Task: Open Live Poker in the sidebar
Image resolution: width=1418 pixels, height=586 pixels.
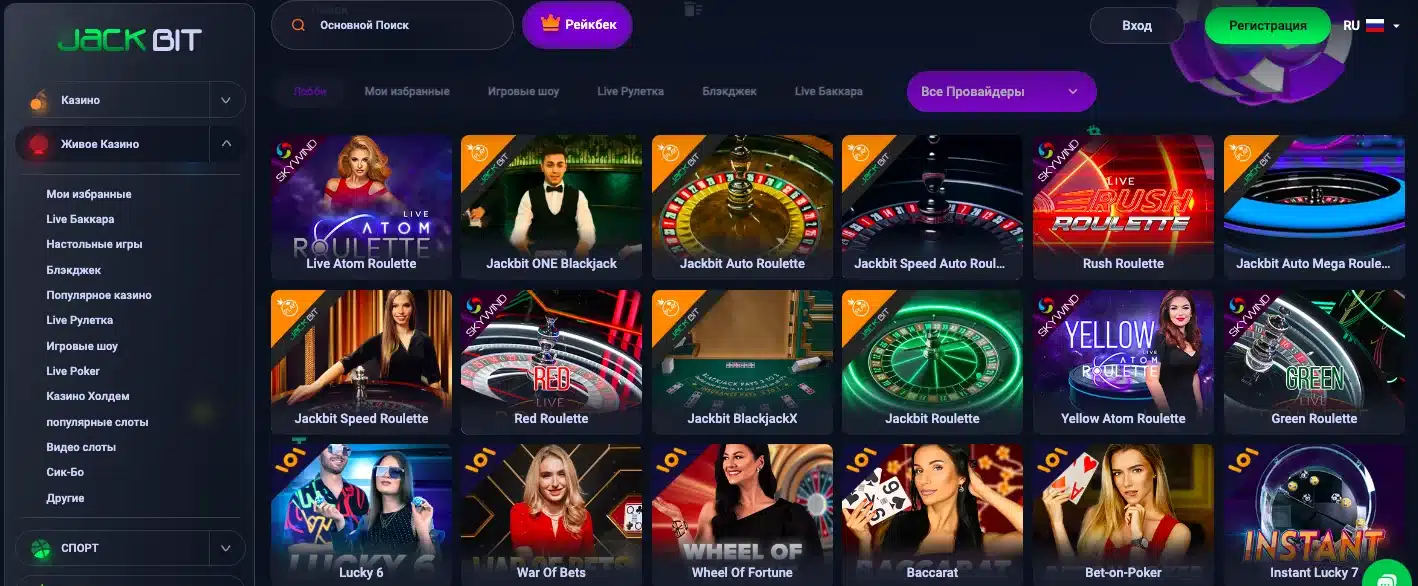Action: click(x=73, y=371)
